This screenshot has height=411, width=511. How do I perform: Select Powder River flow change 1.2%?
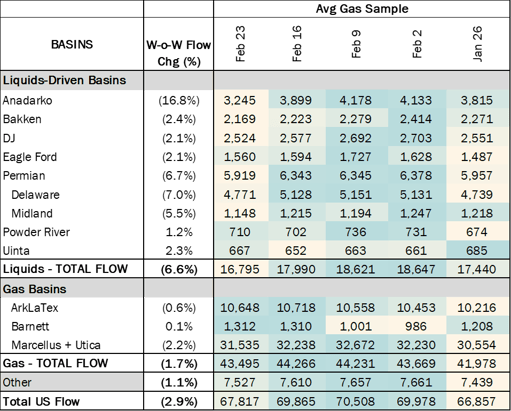tap(179, 232)
